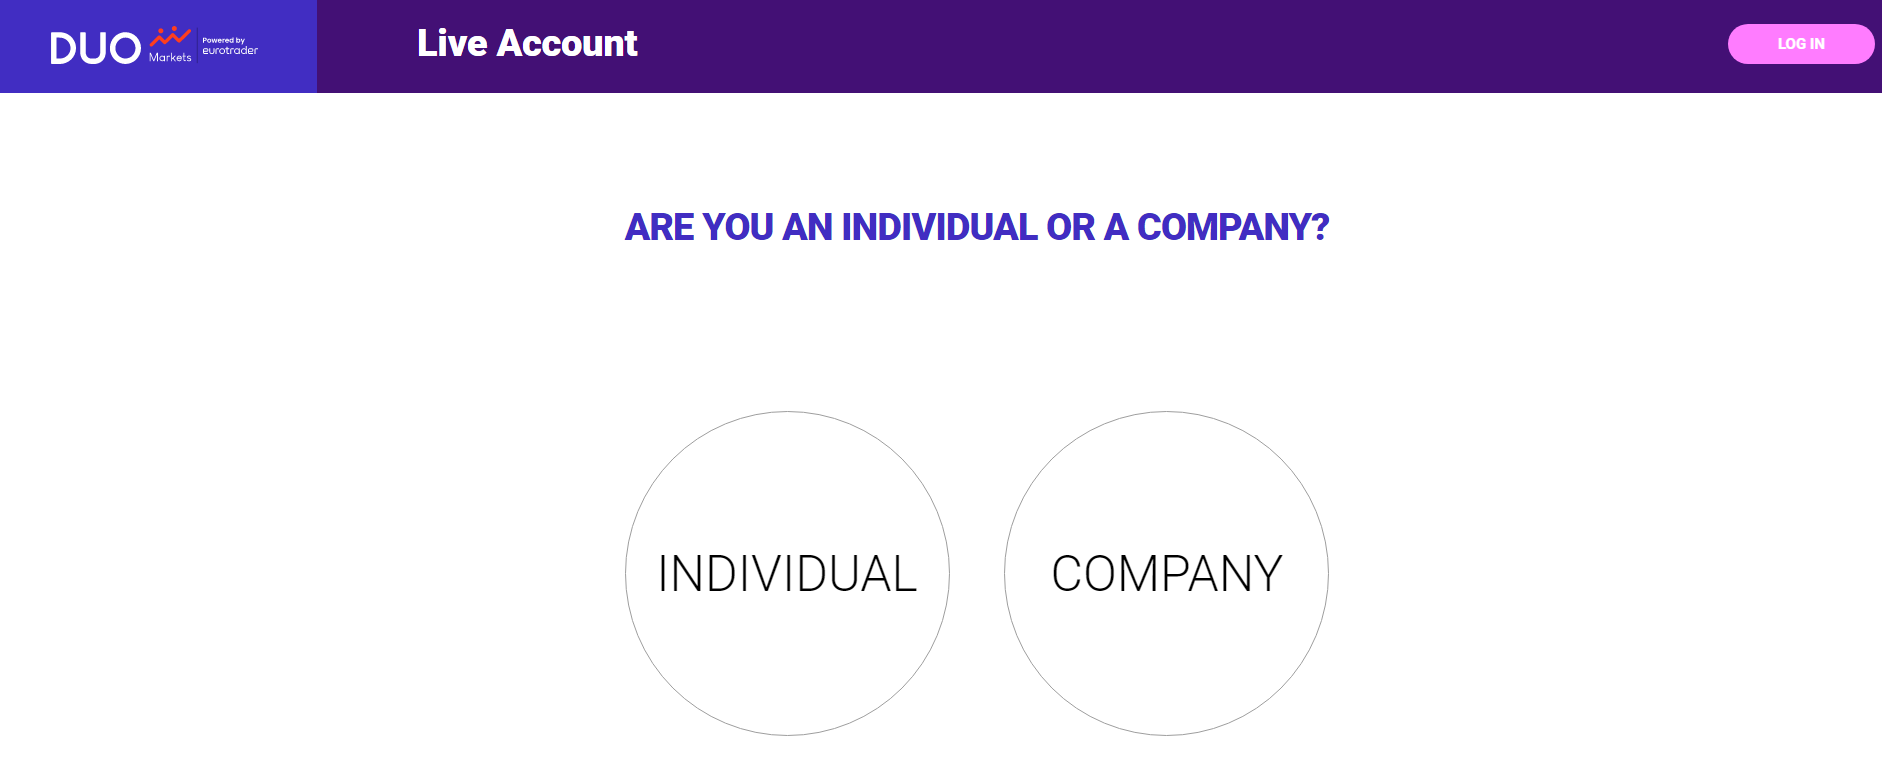Screen dimensions: 1882x781
Task: Click the blue logo panel in header
Action: click(158, 46)
